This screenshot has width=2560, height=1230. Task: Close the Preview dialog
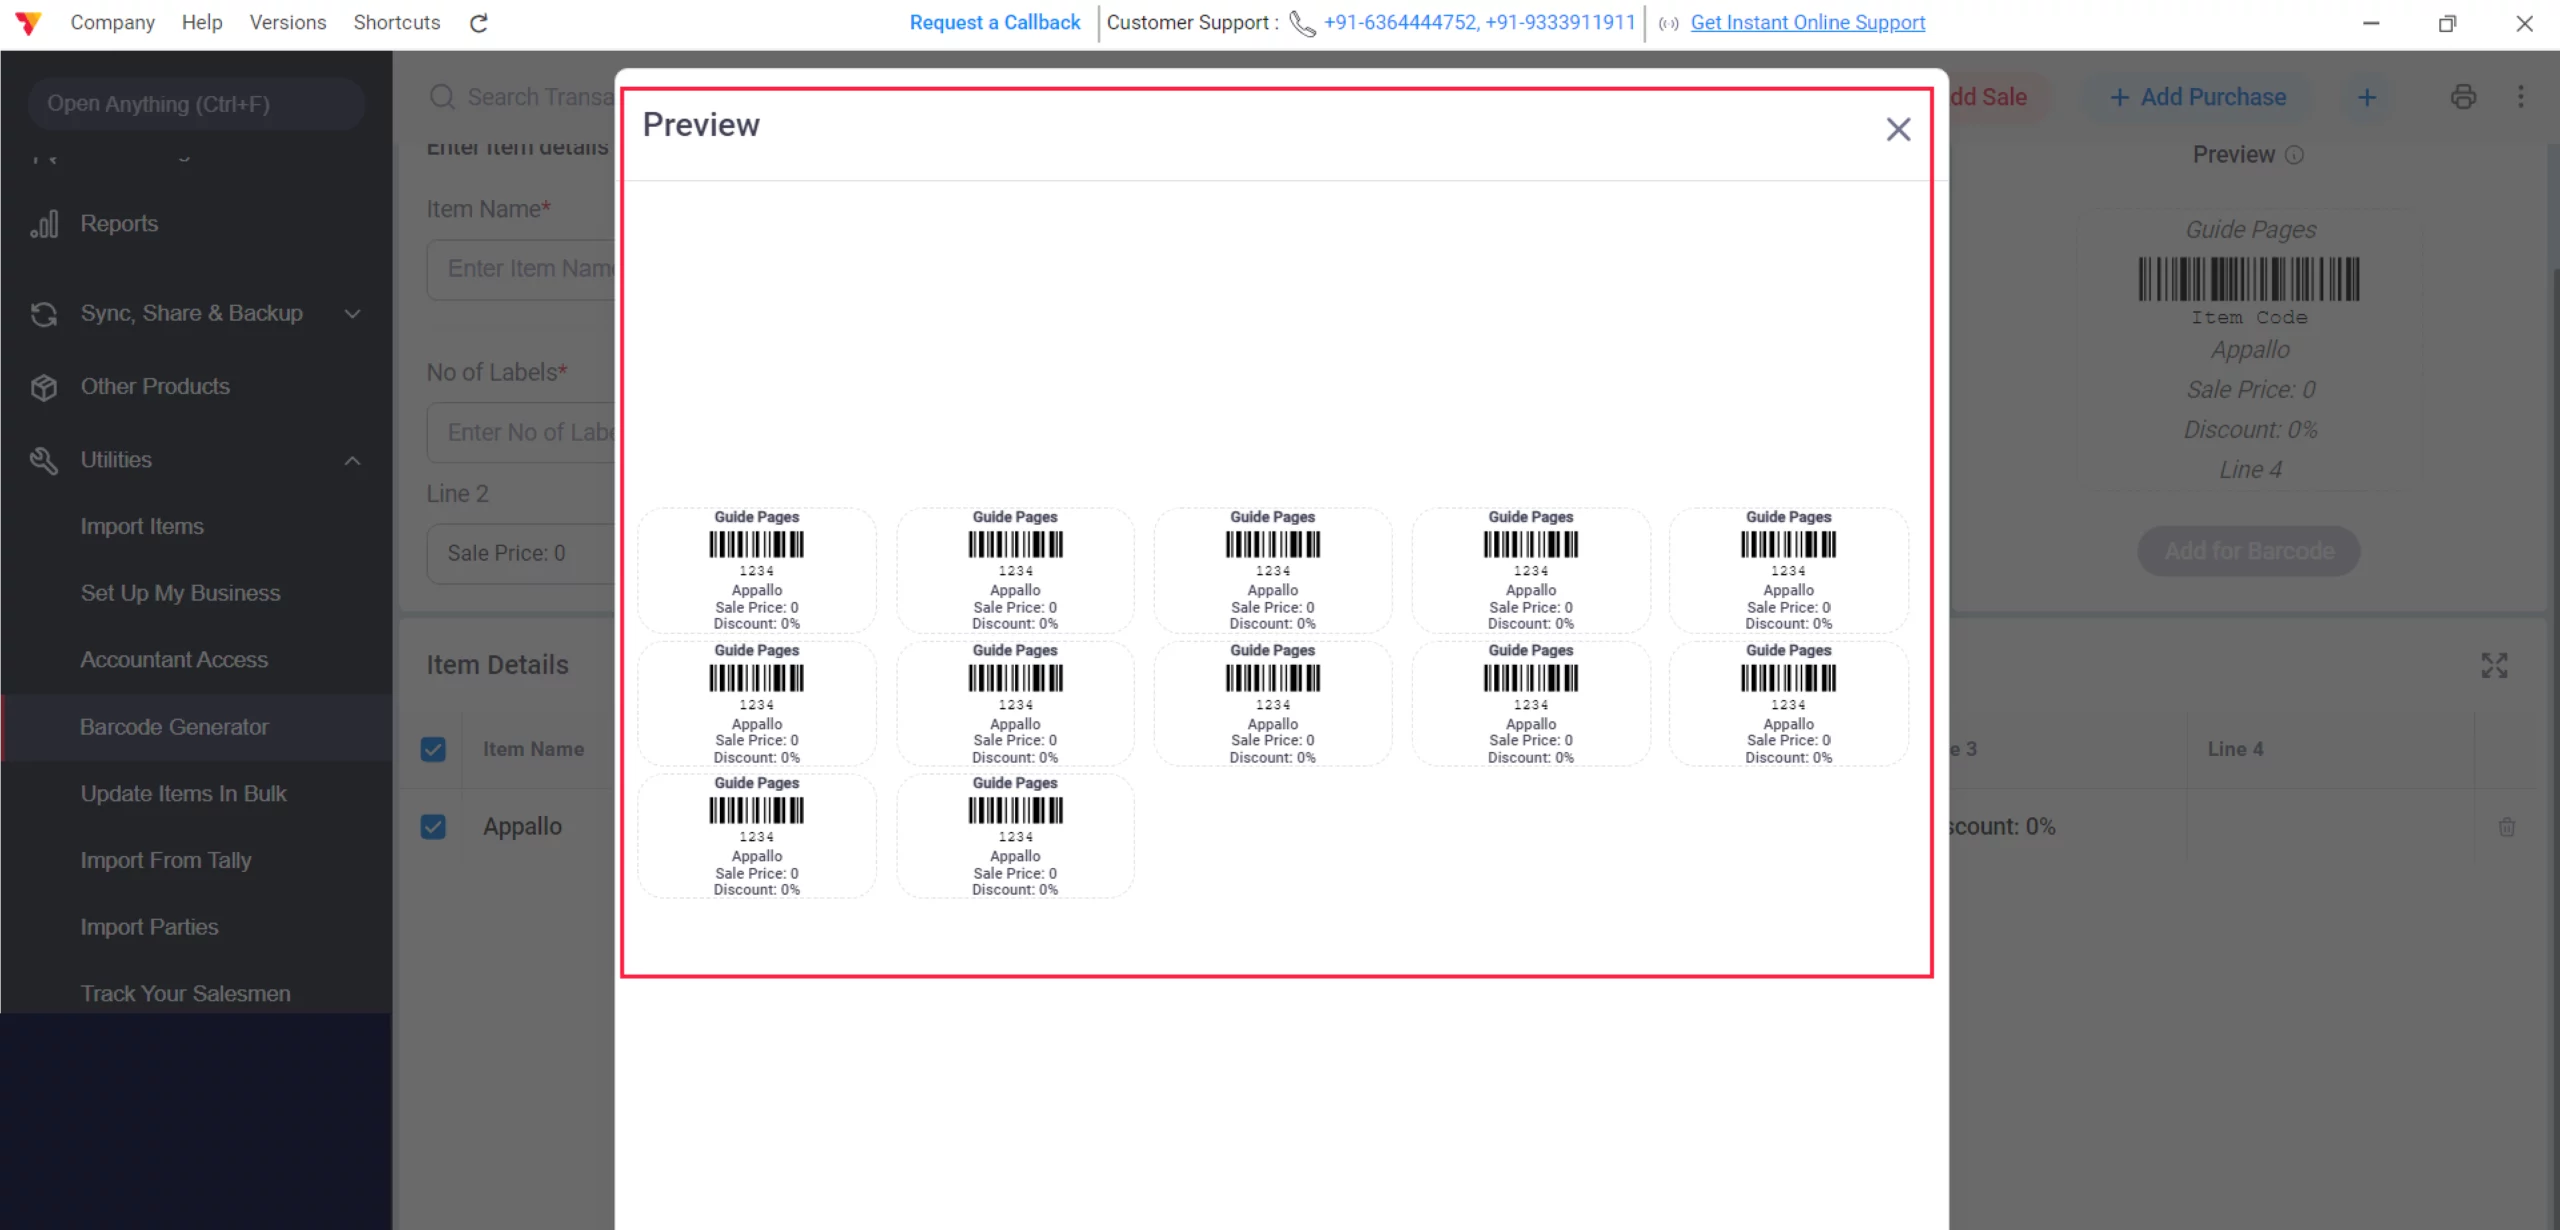[x=1897, y=129]
